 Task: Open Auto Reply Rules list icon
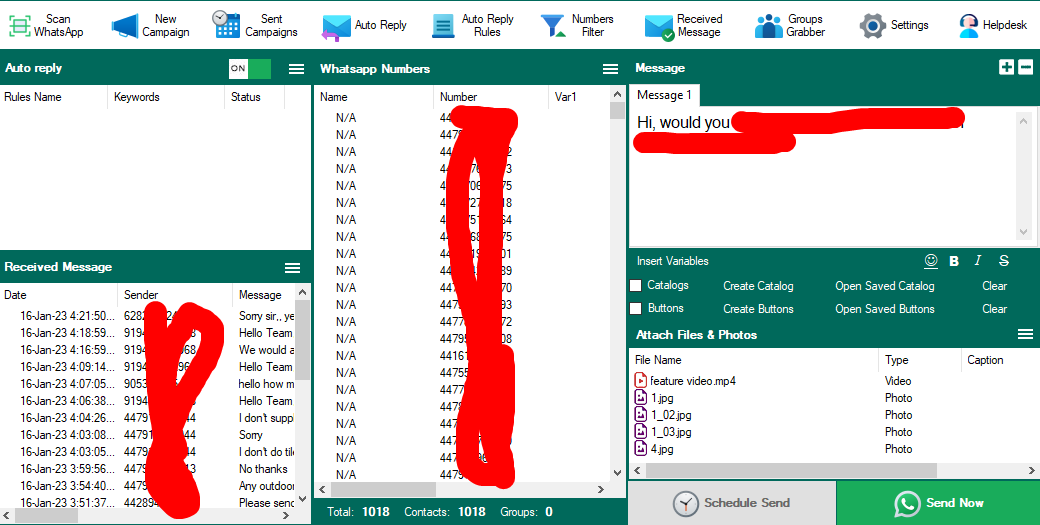(x=443, y=26)
